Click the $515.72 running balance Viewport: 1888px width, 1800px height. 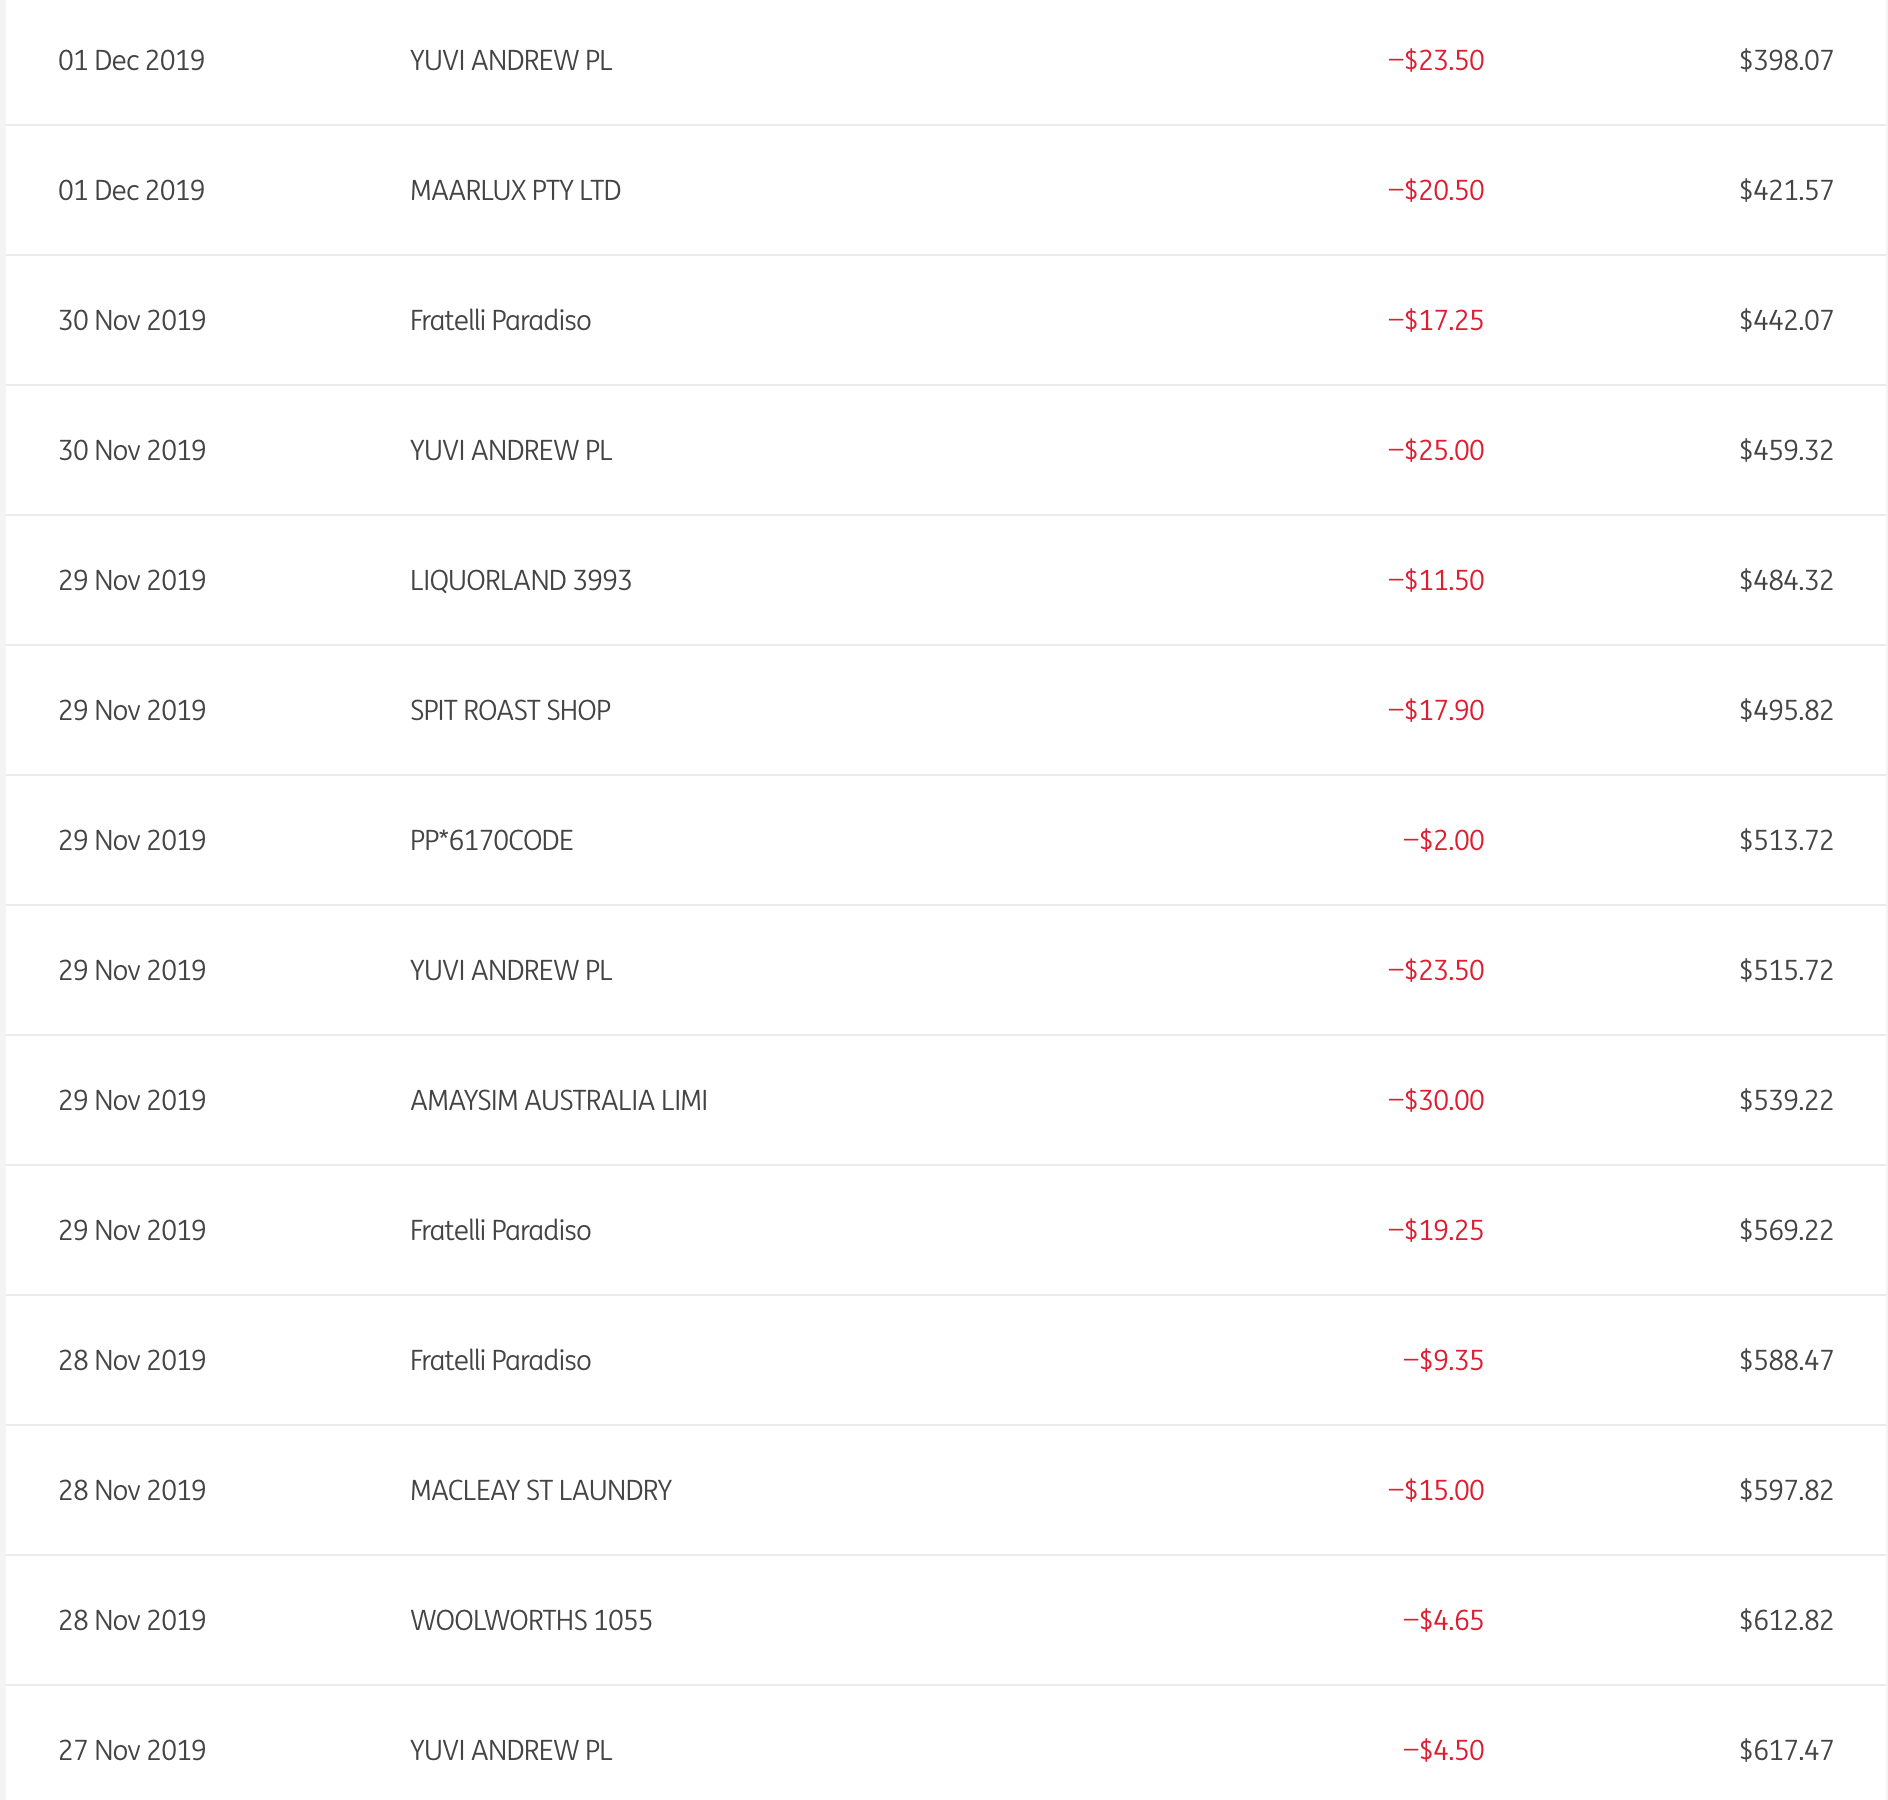coord(1786,970)
